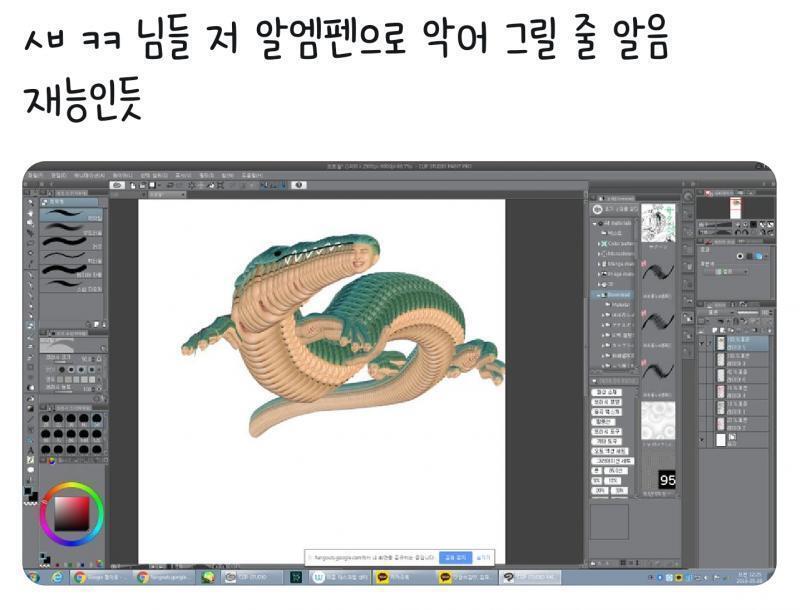Click the 그라데이션 세트 tag button
Image resolution: width=800 pixels, height=610 pixels.
coord(613,461)
